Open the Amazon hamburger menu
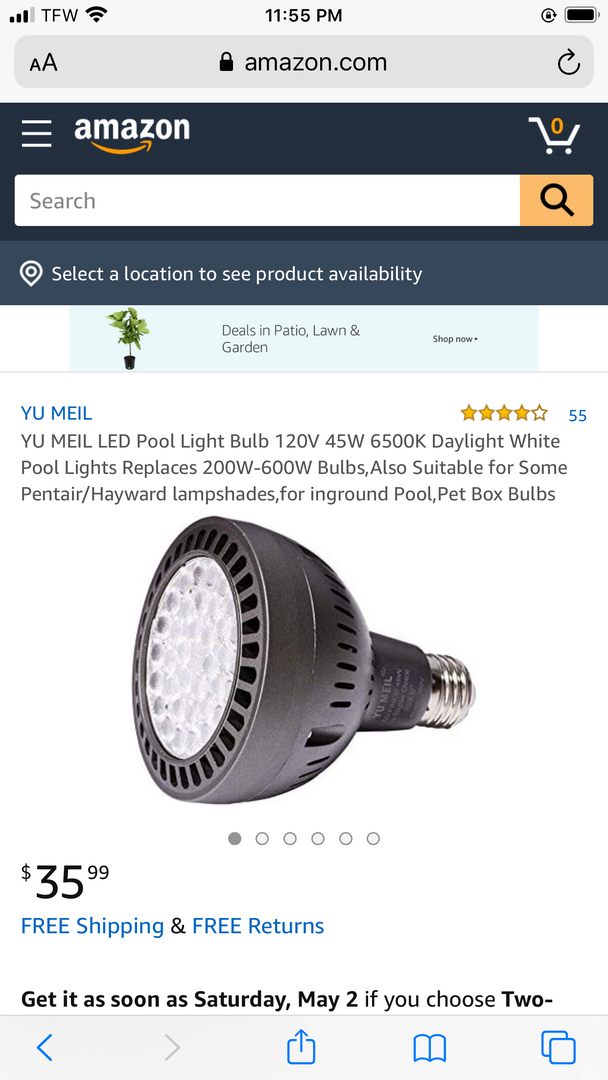Viewport: 608px width, 1080px height. coord(36,133)
